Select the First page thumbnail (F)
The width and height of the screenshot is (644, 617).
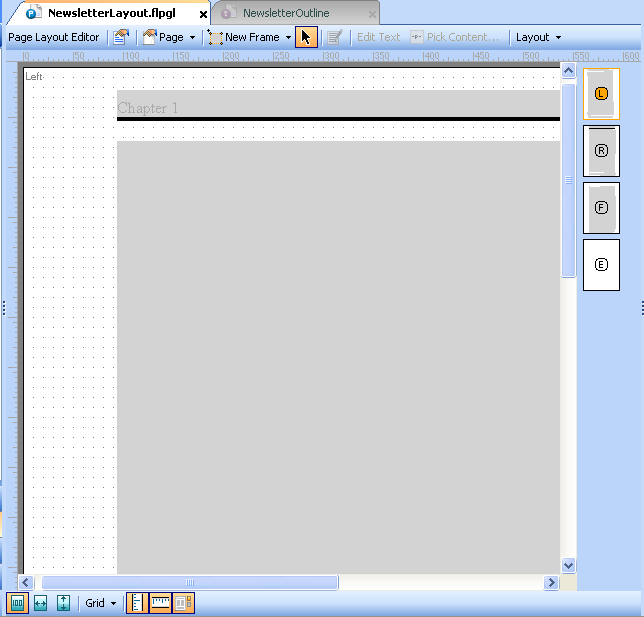pyautogui.click(x=601, y=208)
